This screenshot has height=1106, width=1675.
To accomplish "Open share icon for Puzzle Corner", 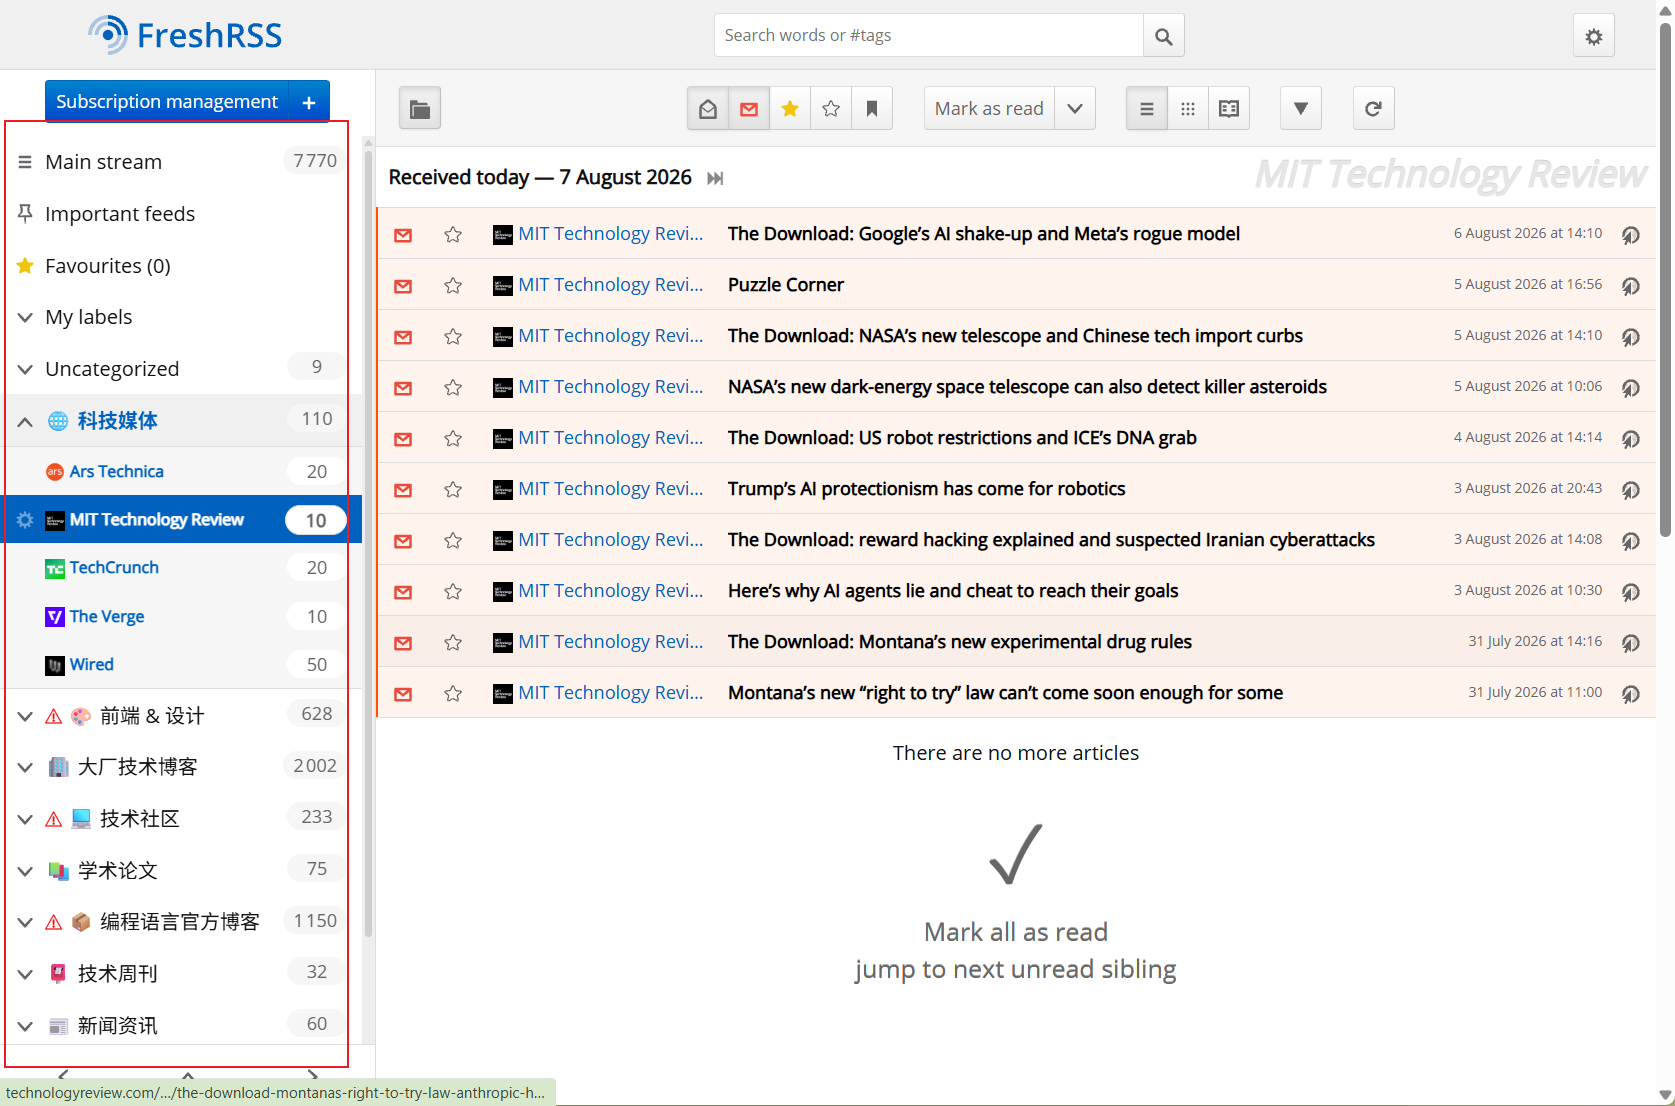I will tap(1630, 286).
